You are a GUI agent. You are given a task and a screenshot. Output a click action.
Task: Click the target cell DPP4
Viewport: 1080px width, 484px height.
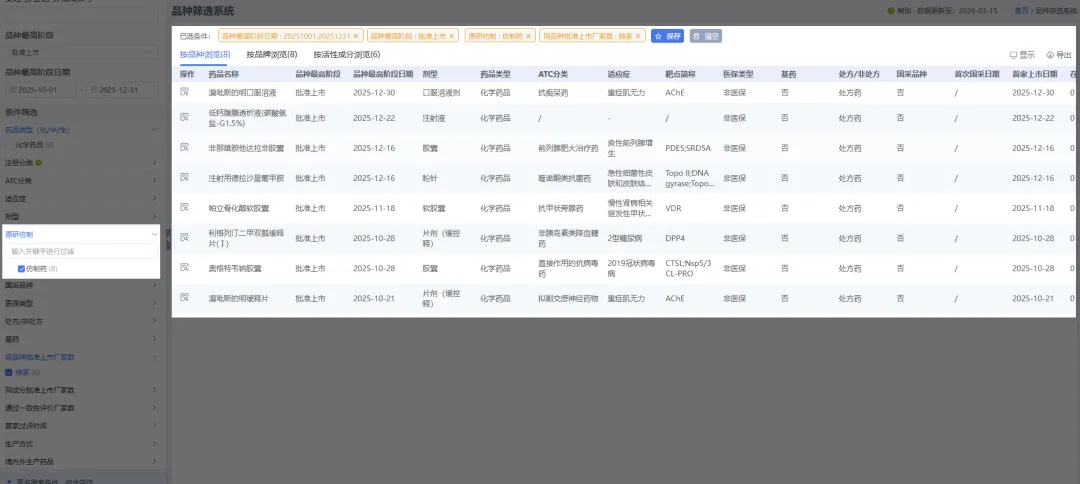674,238
